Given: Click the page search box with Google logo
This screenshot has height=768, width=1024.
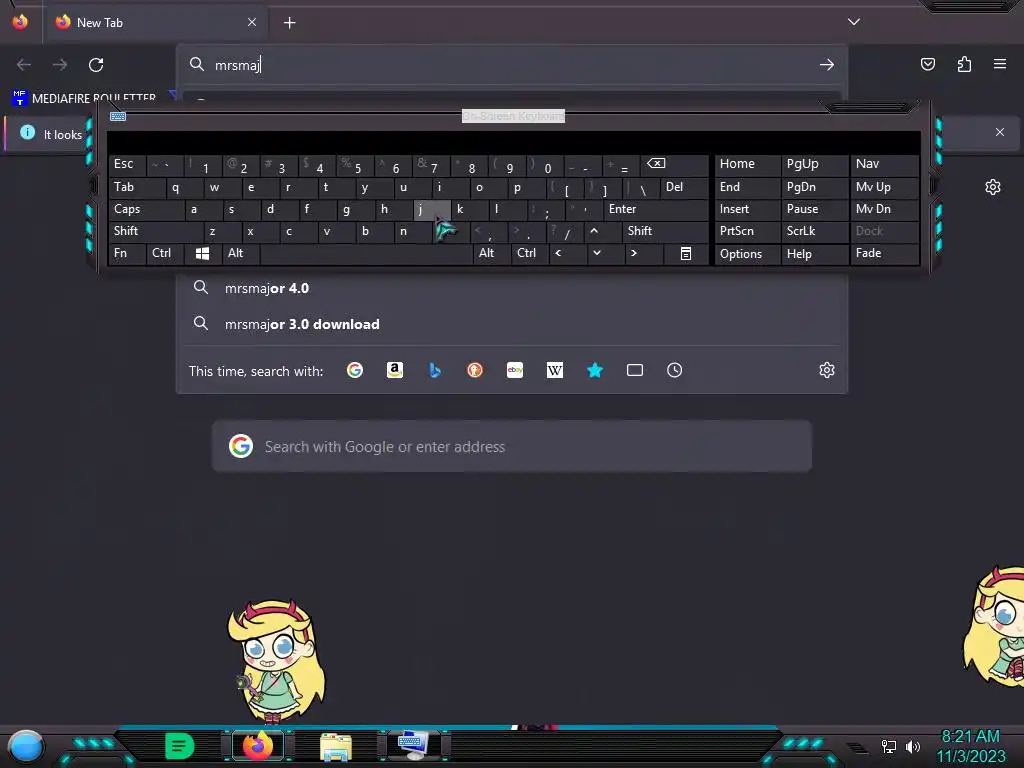Looking at the screenshot, I should point(512,447).
